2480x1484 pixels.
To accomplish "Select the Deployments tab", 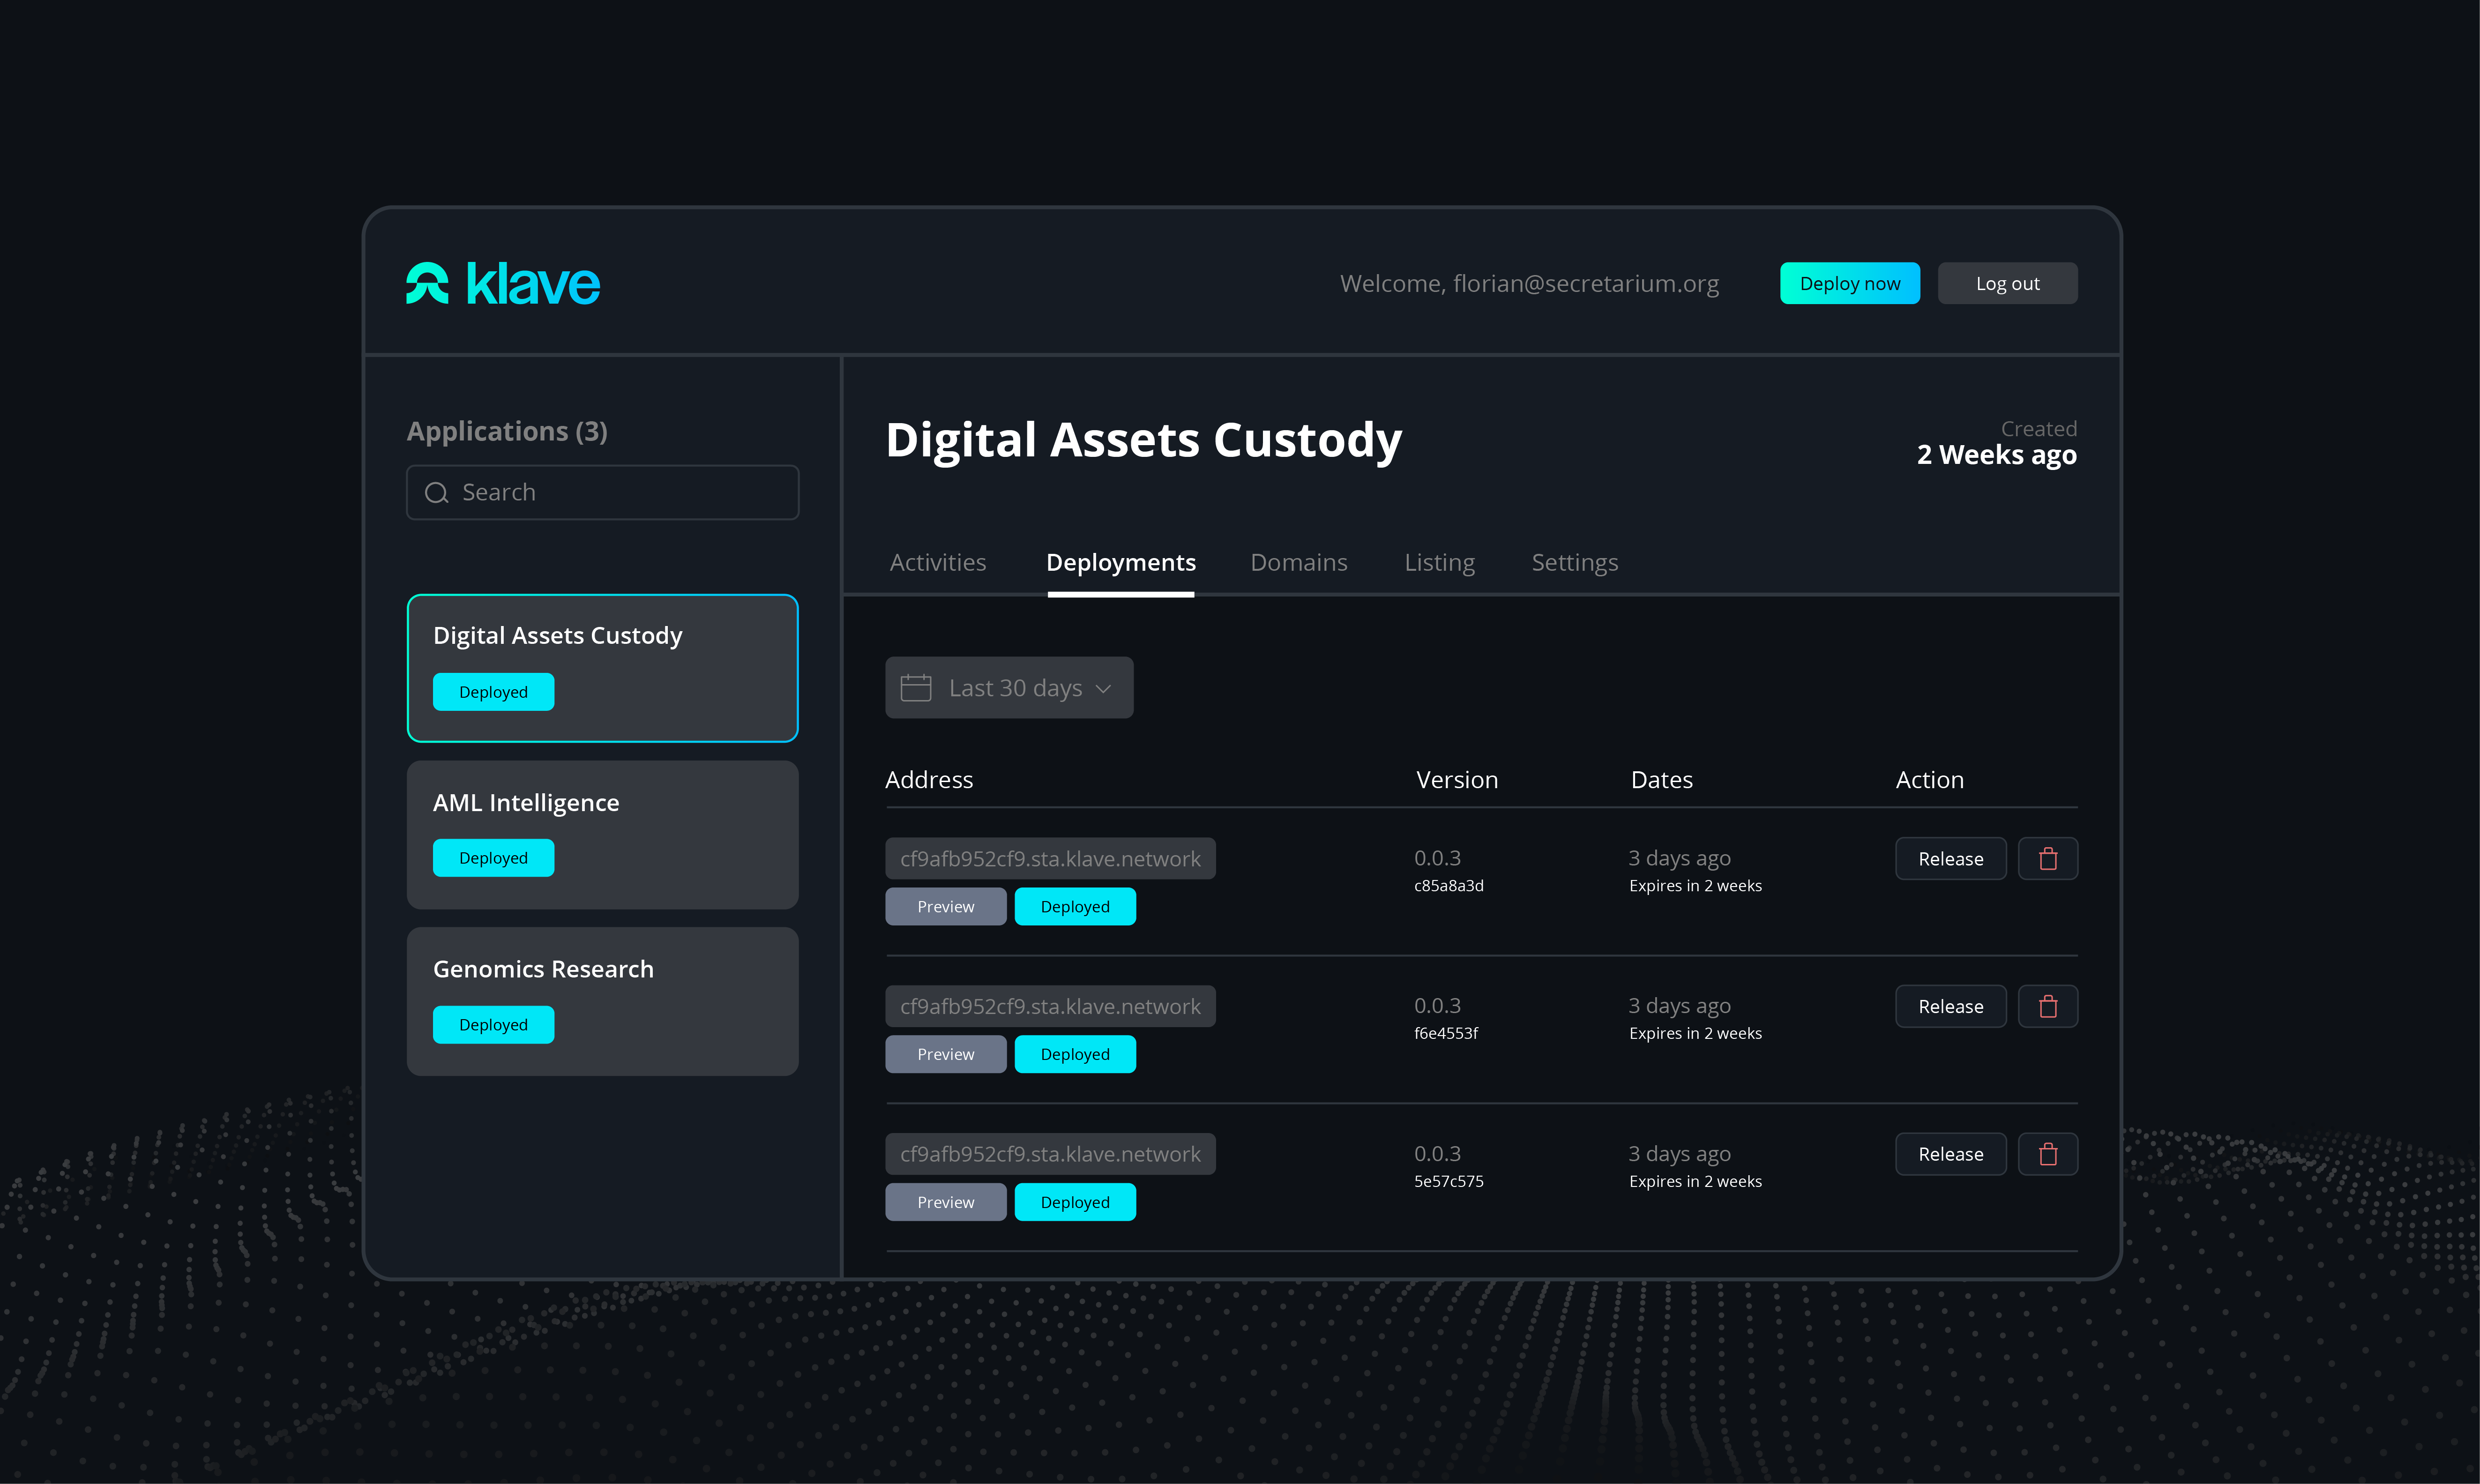I will pos(1121,562).
